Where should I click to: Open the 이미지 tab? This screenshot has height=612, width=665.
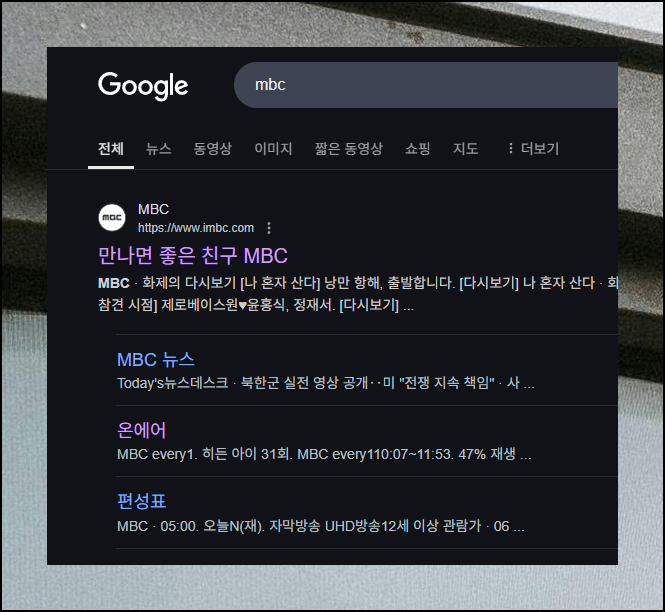[273, 148]
